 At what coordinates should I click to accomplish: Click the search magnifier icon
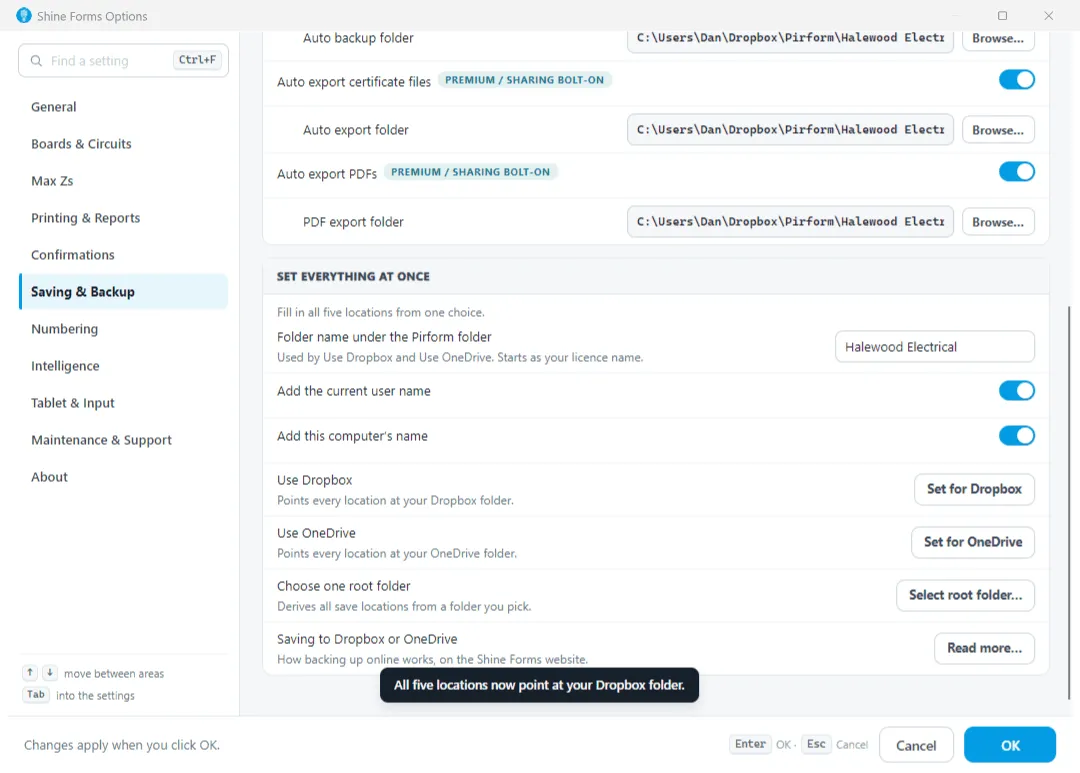(37, 61)
